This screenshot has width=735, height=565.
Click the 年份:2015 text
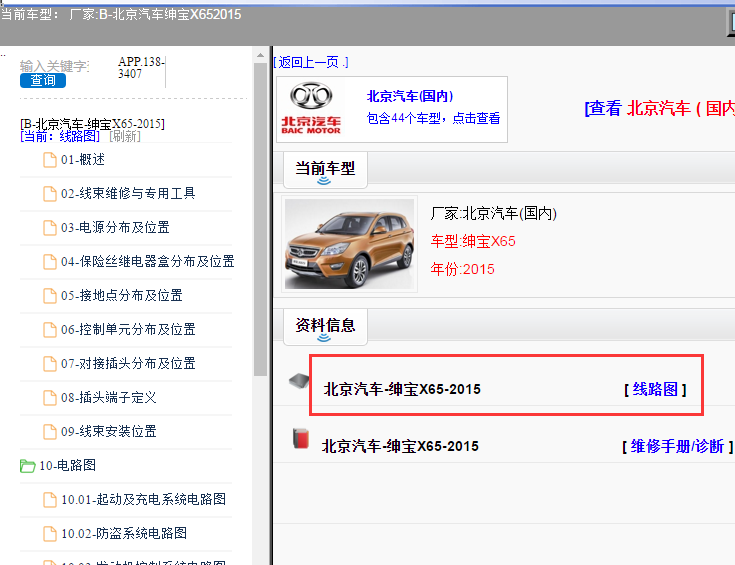(x=462, y=269)
